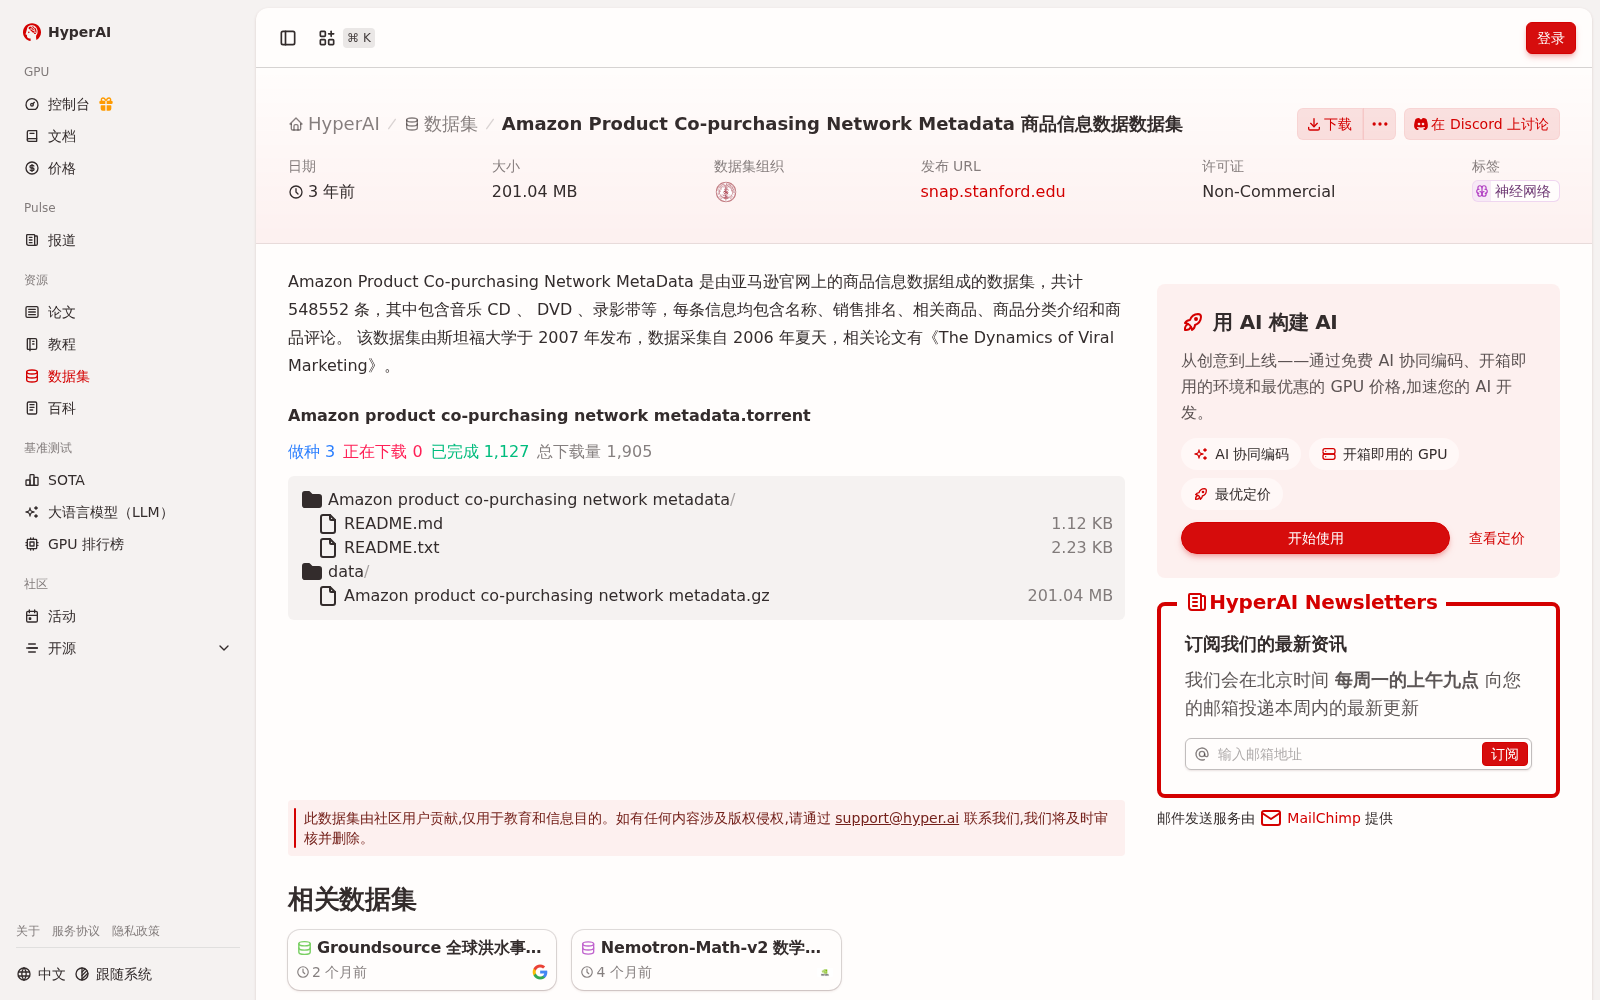Click AI 协同编码 chip

pyautogui.click(x=1240, y=454)
